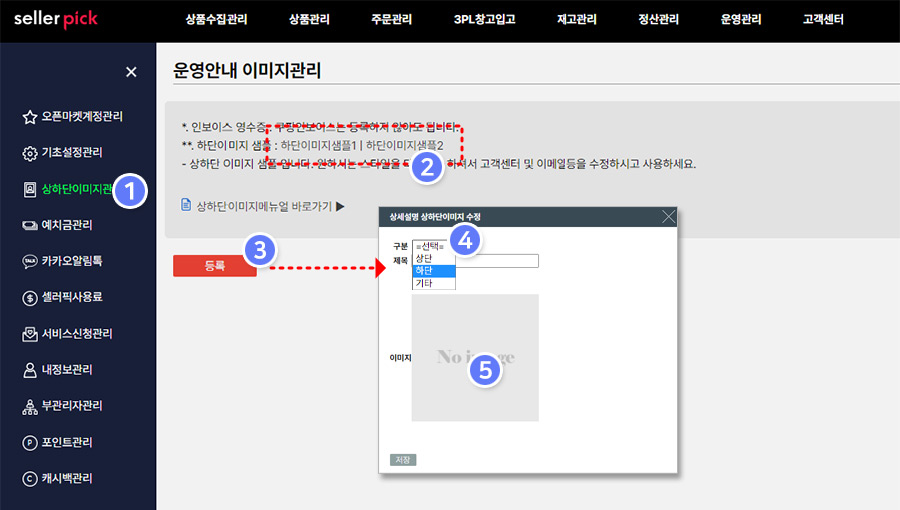
Task: Click the dollar icon beside 셀러픽사용료
Action: (x=30, y=297)
